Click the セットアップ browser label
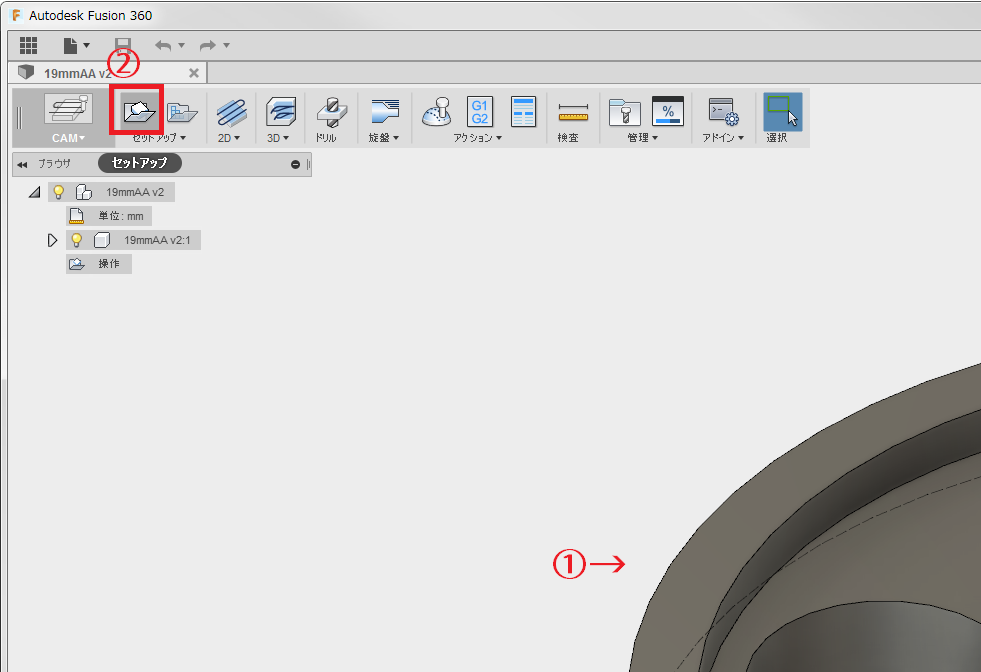Image resolution: width=981 pixels, height=672 pixels. coord(140,163)
